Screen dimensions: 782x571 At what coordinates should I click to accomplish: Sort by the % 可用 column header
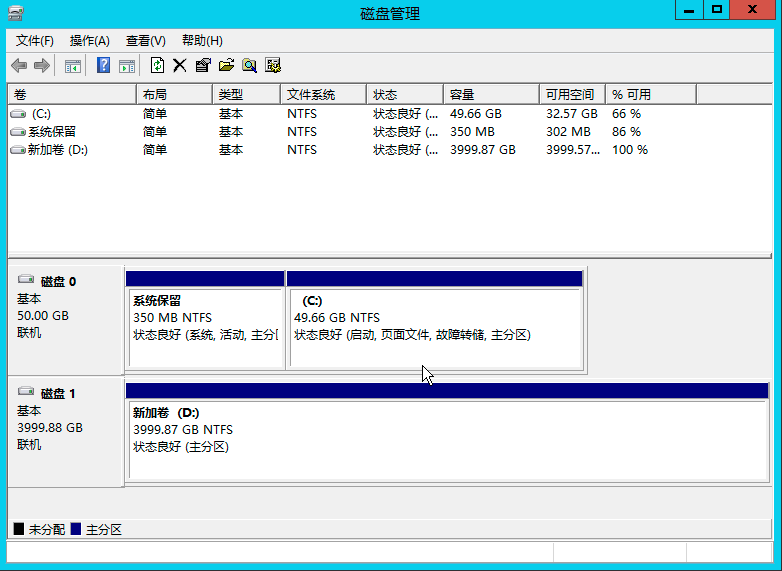pos(651,94)
